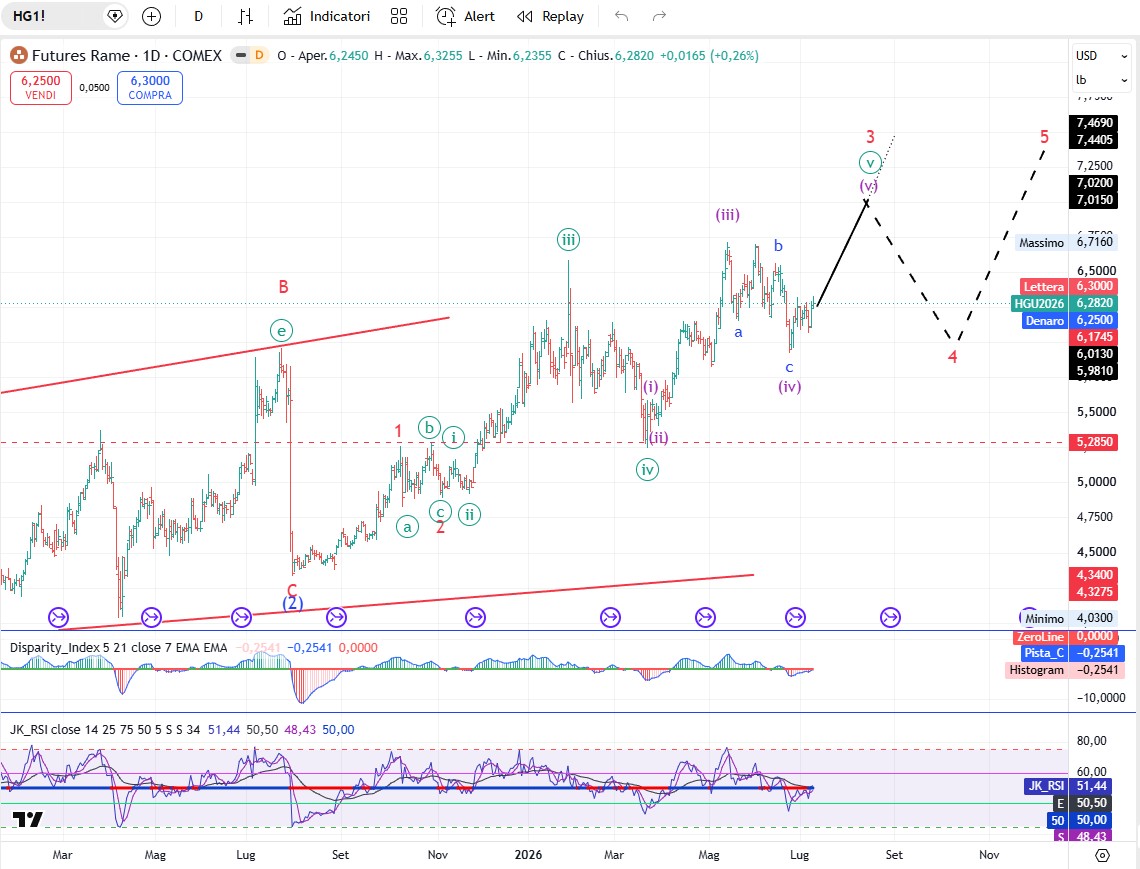Open the USD currency dropdown
The image size is (1140, 869).
pyautogui.click(x=1101, y=55)
